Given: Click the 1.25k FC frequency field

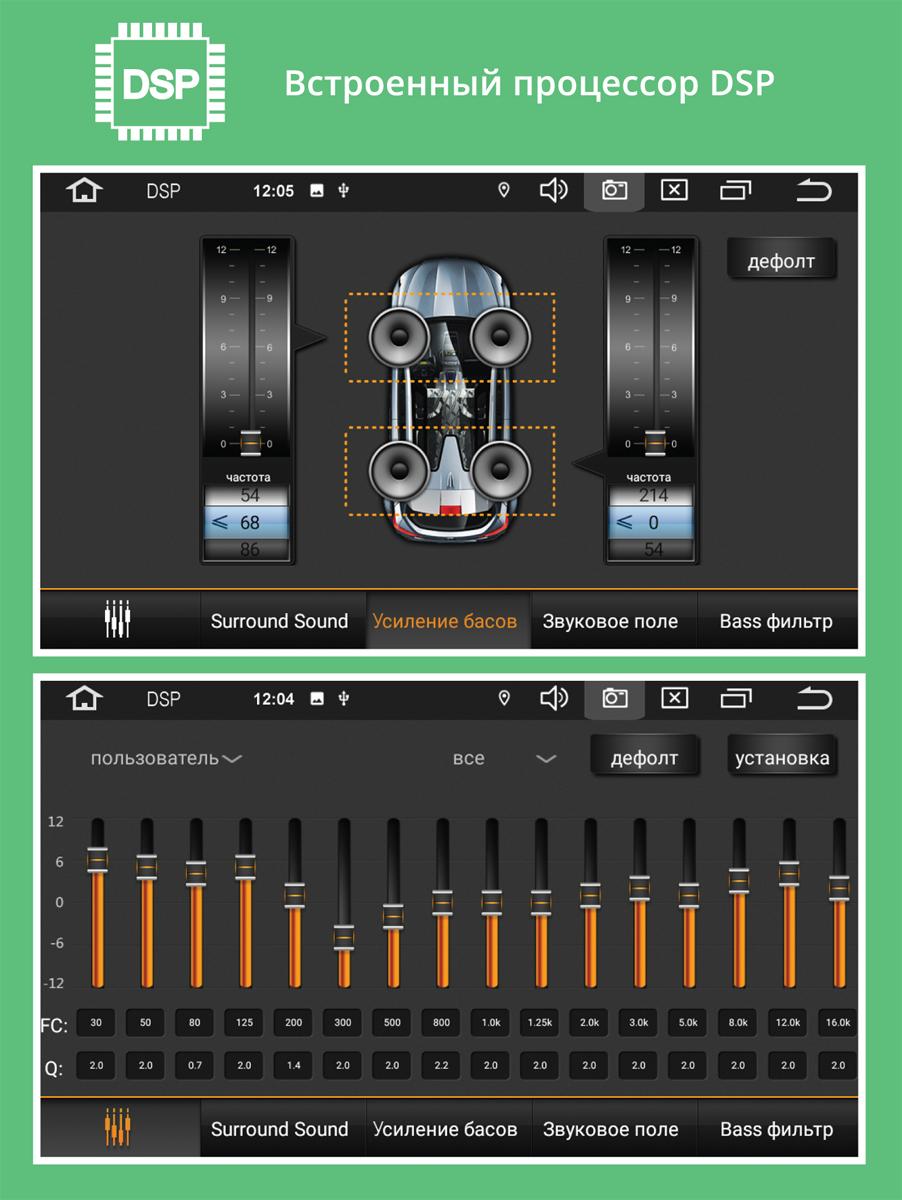Looking at the screenshot, I should coord(540,1023).
